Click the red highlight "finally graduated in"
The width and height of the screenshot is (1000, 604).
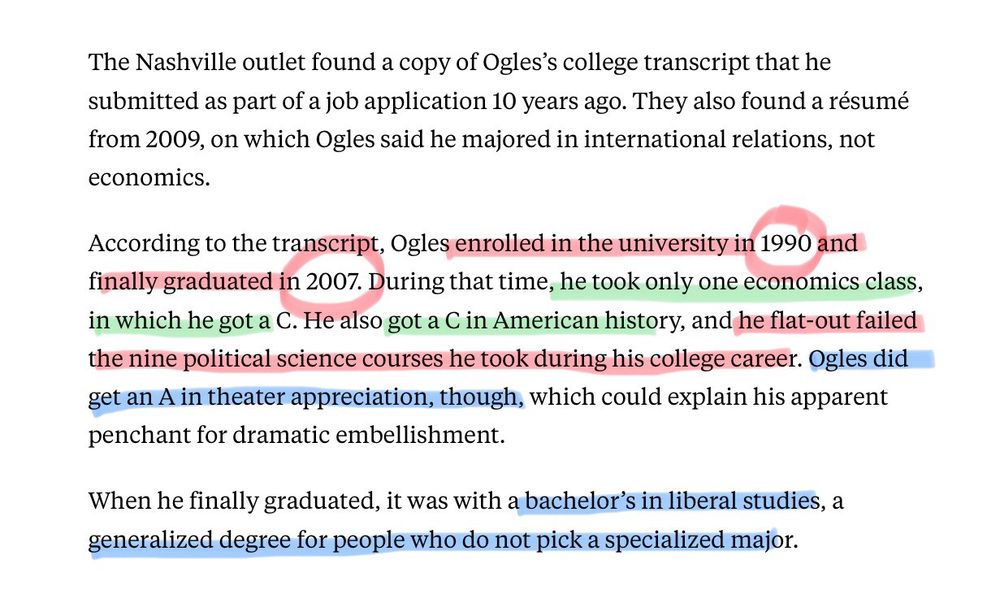click(x=190, y=281)
